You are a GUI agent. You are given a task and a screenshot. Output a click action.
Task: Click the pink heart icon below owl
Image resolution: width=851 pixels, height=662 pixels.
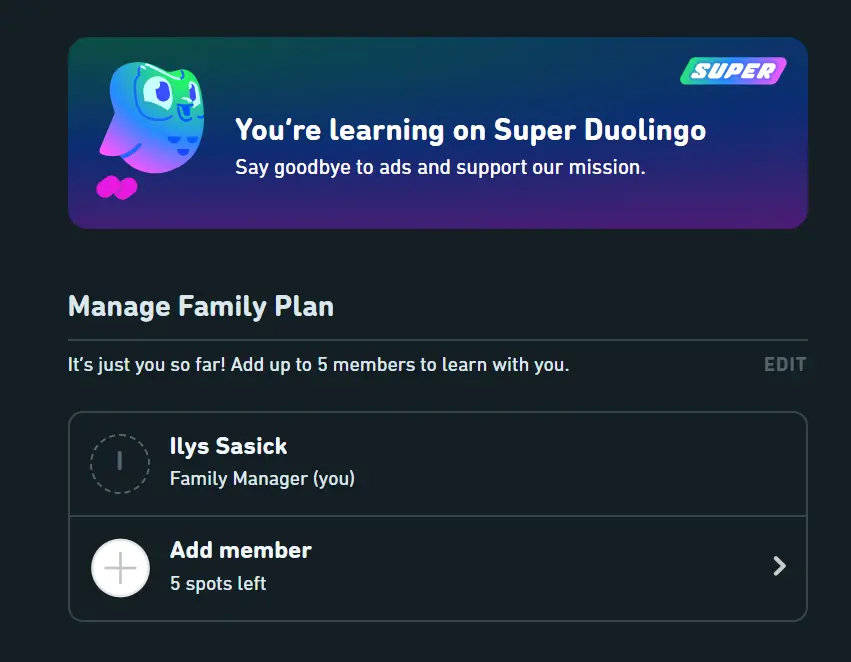[x=117, y=188]
